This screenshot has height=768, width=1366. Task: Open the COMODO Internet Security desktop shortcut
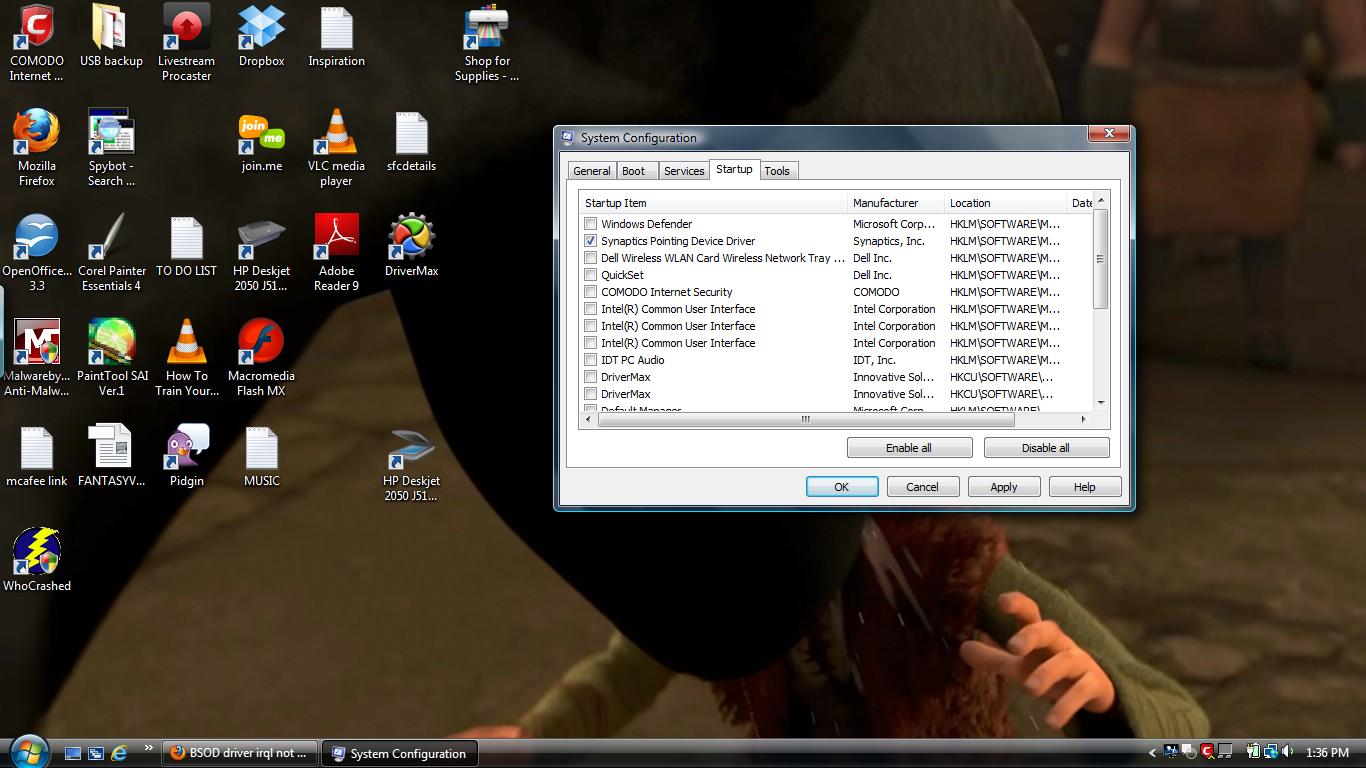click(37, 42)
